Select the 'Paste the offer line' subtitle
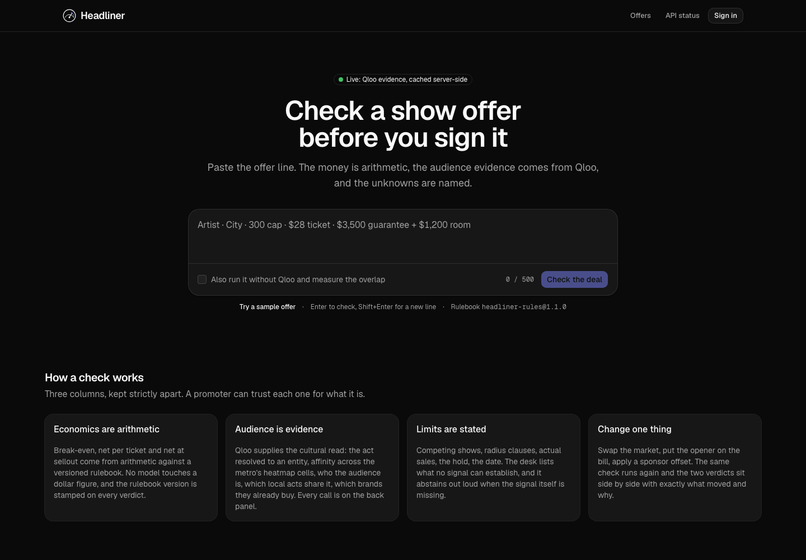Image resolution: width=806 pixels, height=560 pixels. 403,175
